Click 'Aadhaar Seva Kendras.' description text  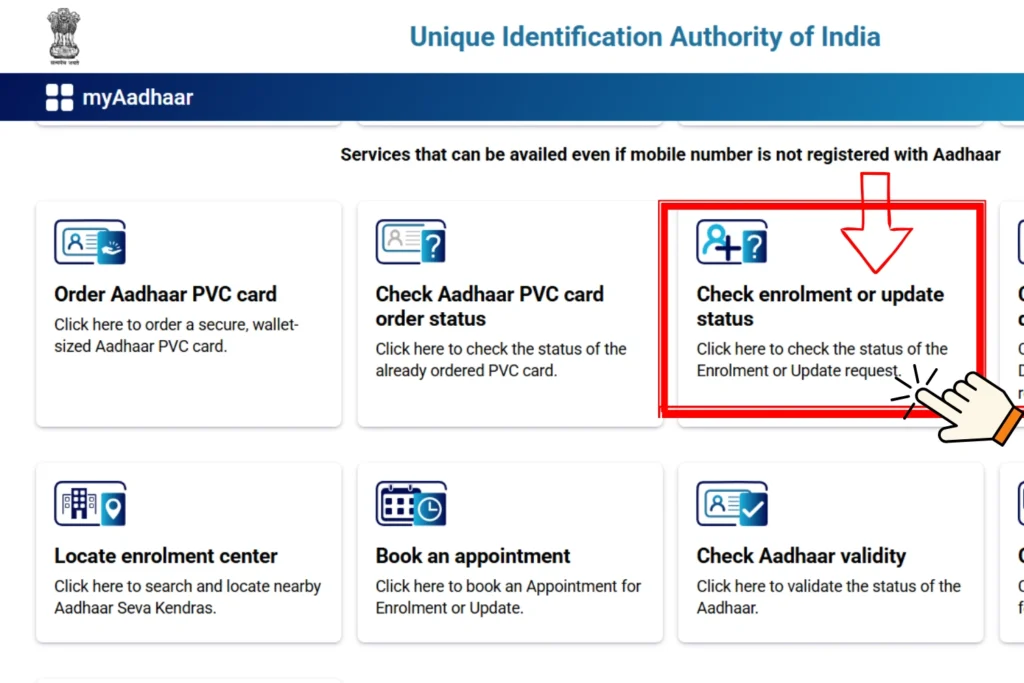point(135,608)
